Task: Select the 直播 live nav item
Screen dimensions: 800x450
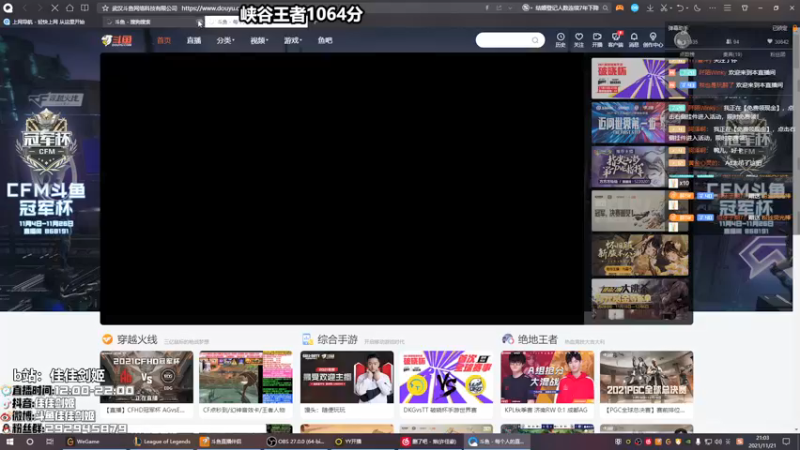Action: (x=194, y=40)
